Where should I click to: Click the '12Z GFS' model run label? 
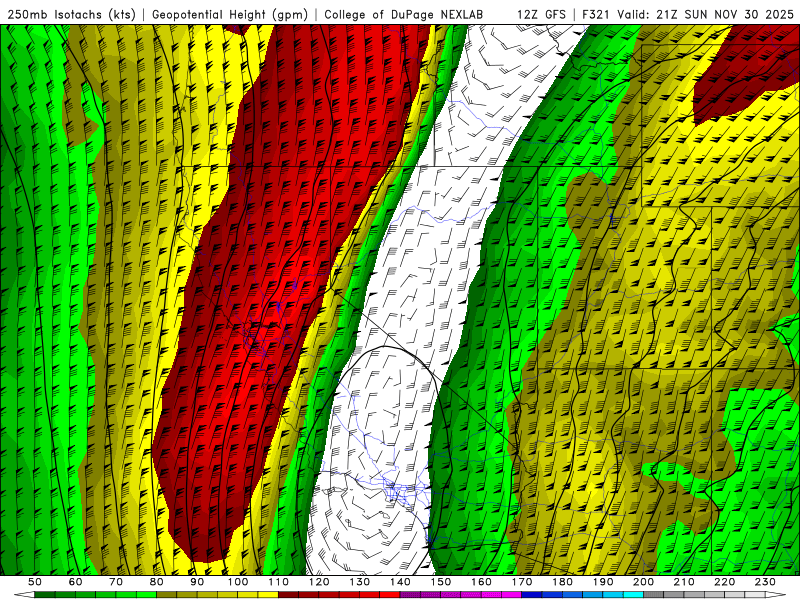click(541, 15)
